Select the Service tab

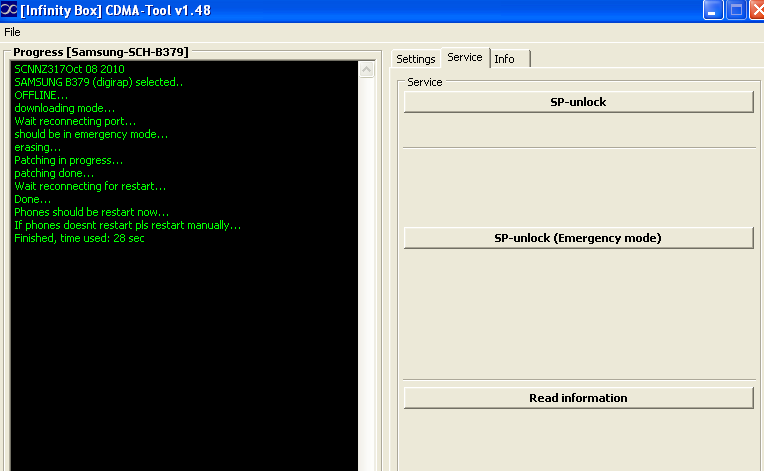coord(465,57)
